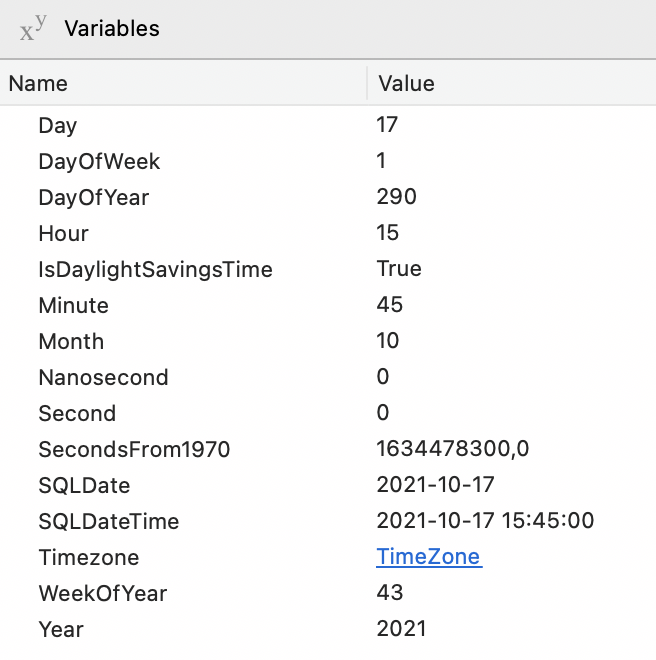656x660 pixels.
Task: Click the Variables panel x^y icon
Action: 33,28
